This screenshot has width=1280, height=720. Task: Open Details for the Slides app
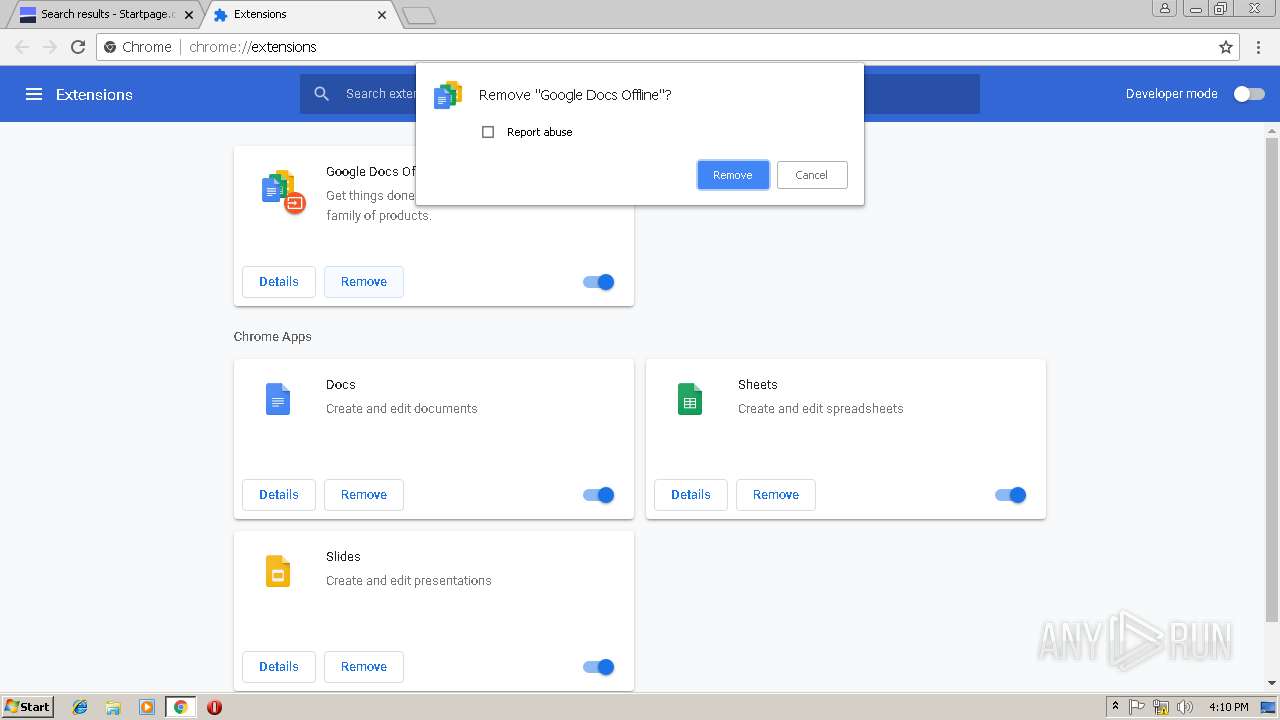tap(279, 667)
